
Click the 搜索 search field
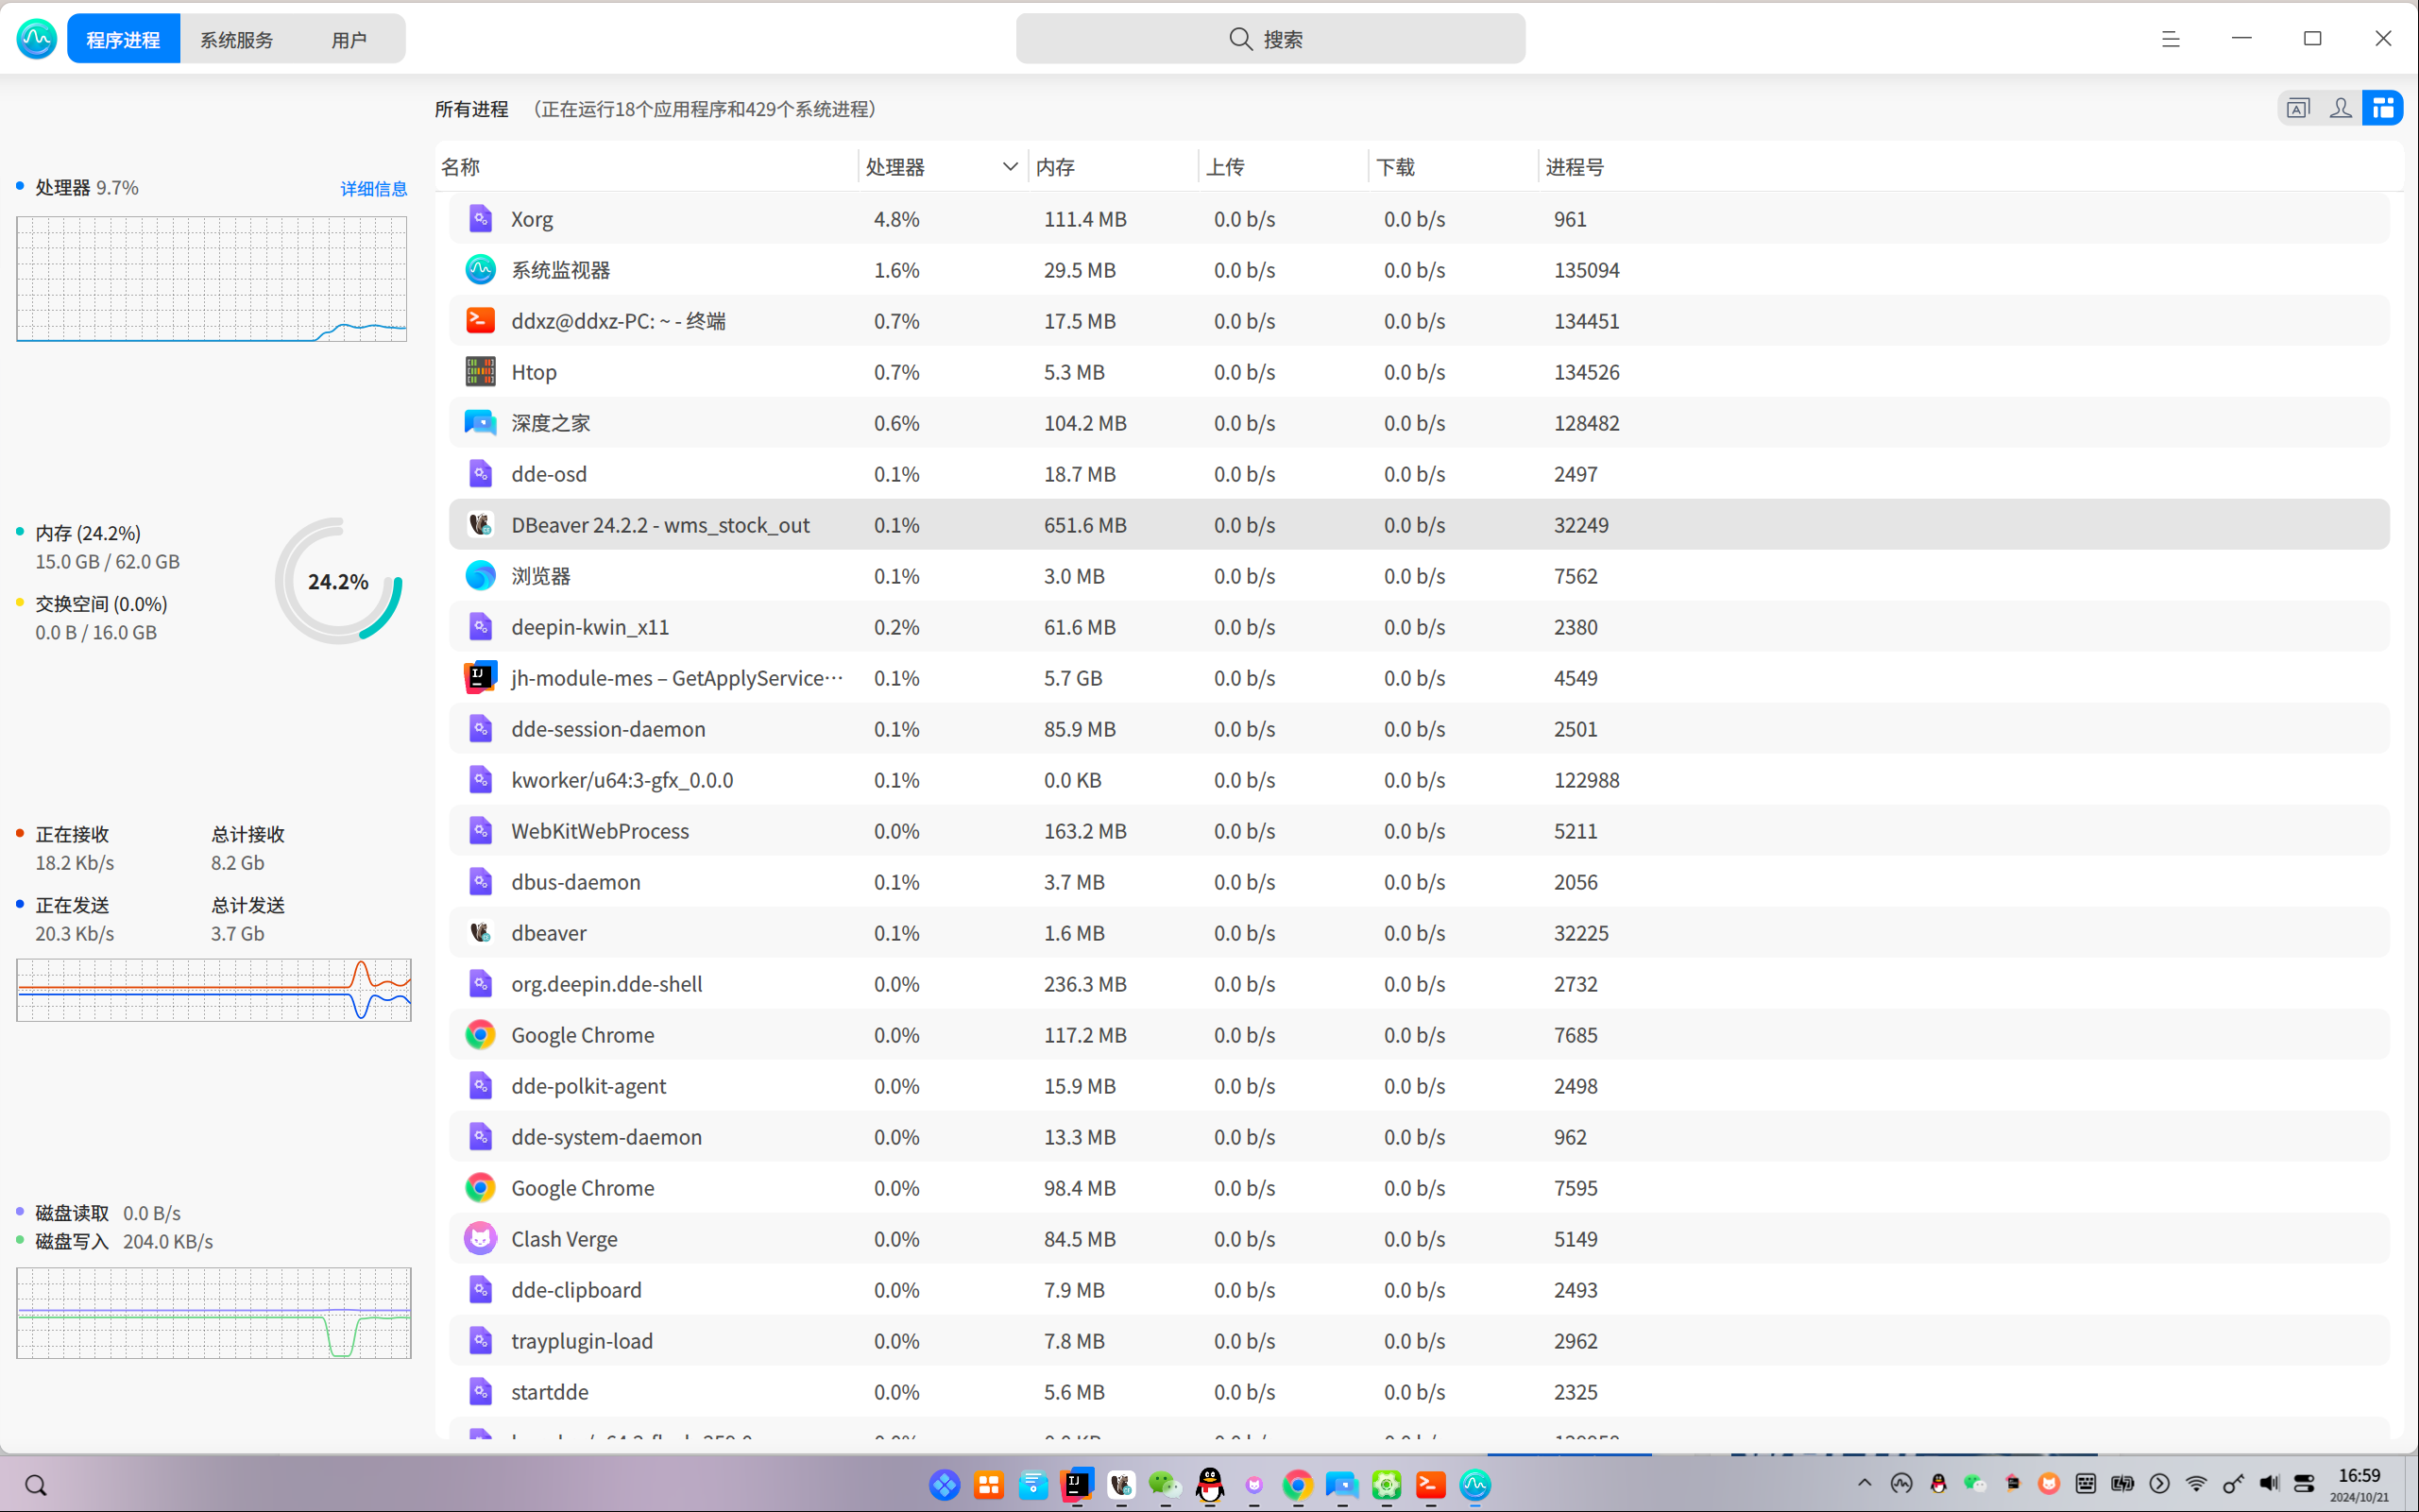pos(1270,39)
